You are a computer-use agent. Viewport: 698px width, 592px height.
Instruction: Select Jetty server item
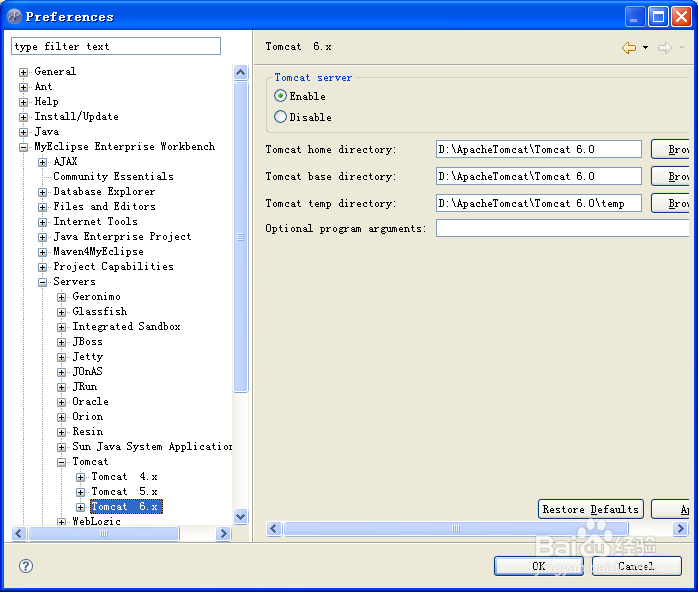[88, 357]
